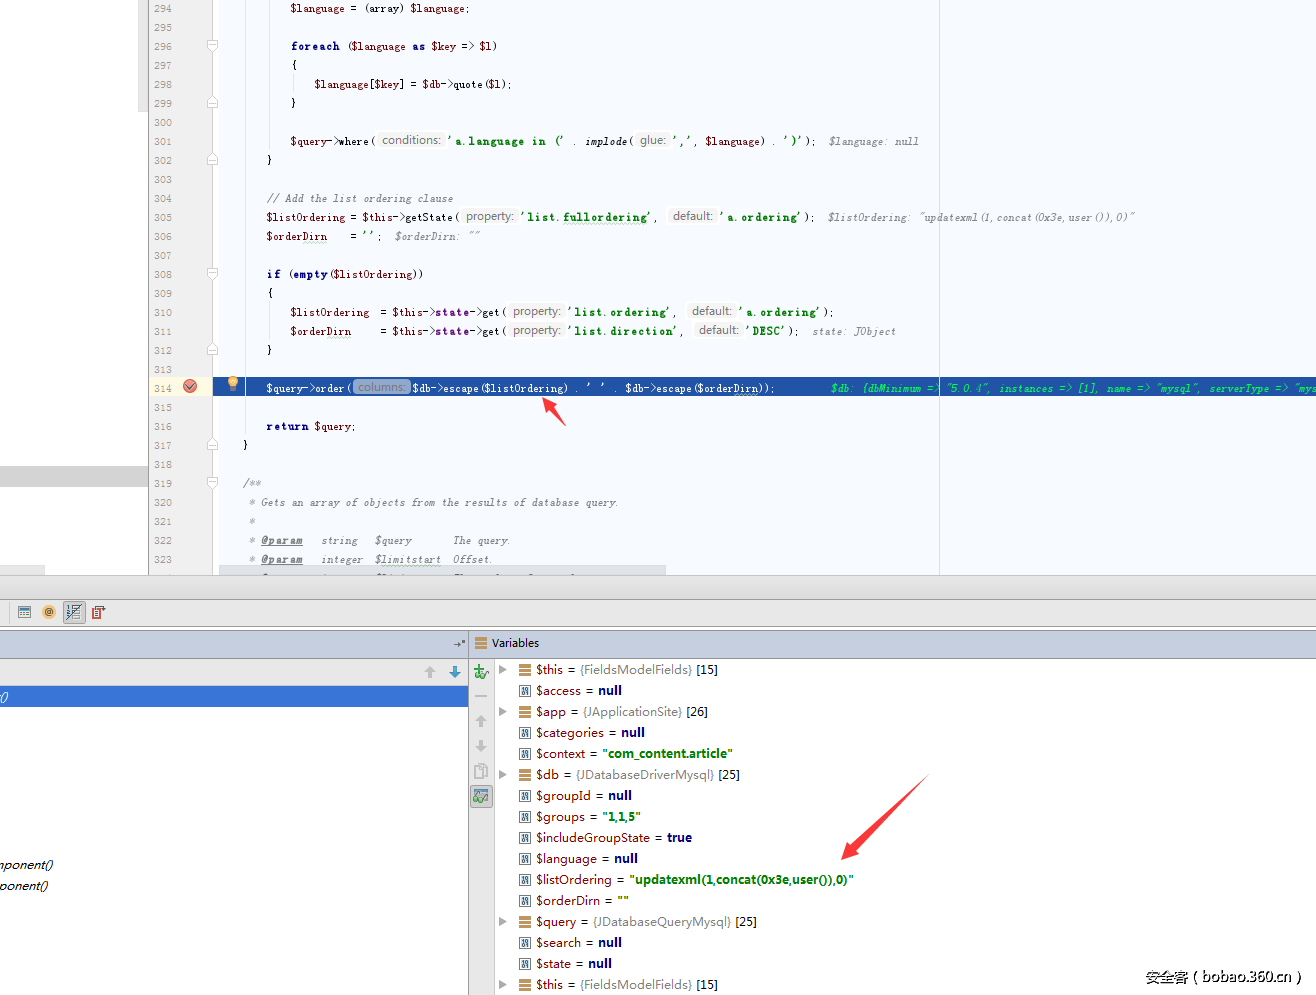Expand the $app JApplicationSite variable
This screenshot has height=995, width=1316.
pyautogui.click(x=503, y=712)
